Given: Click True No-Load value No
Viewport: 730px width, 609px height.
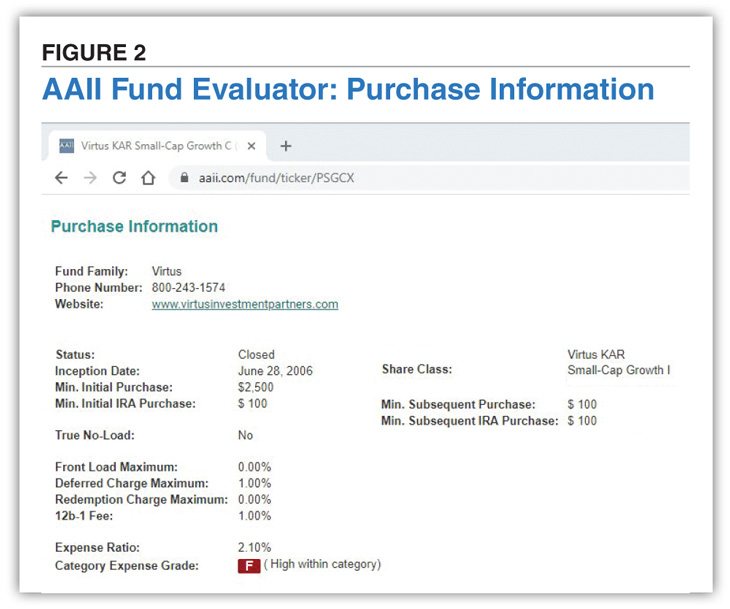Looking at the screenshot, I should coord(245,435).
